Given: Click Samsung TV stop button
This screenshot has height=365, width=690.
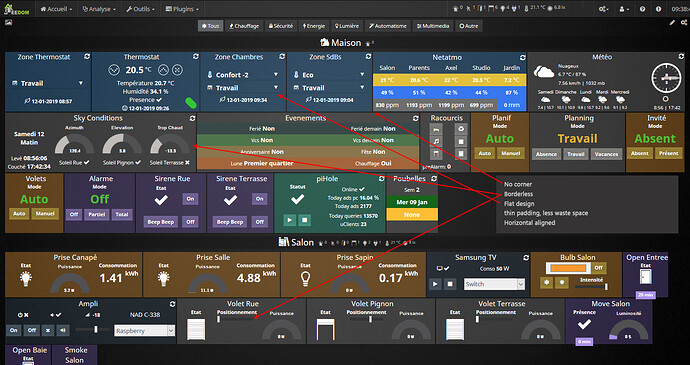Looking at the screenshot, I should click(450, 284).
